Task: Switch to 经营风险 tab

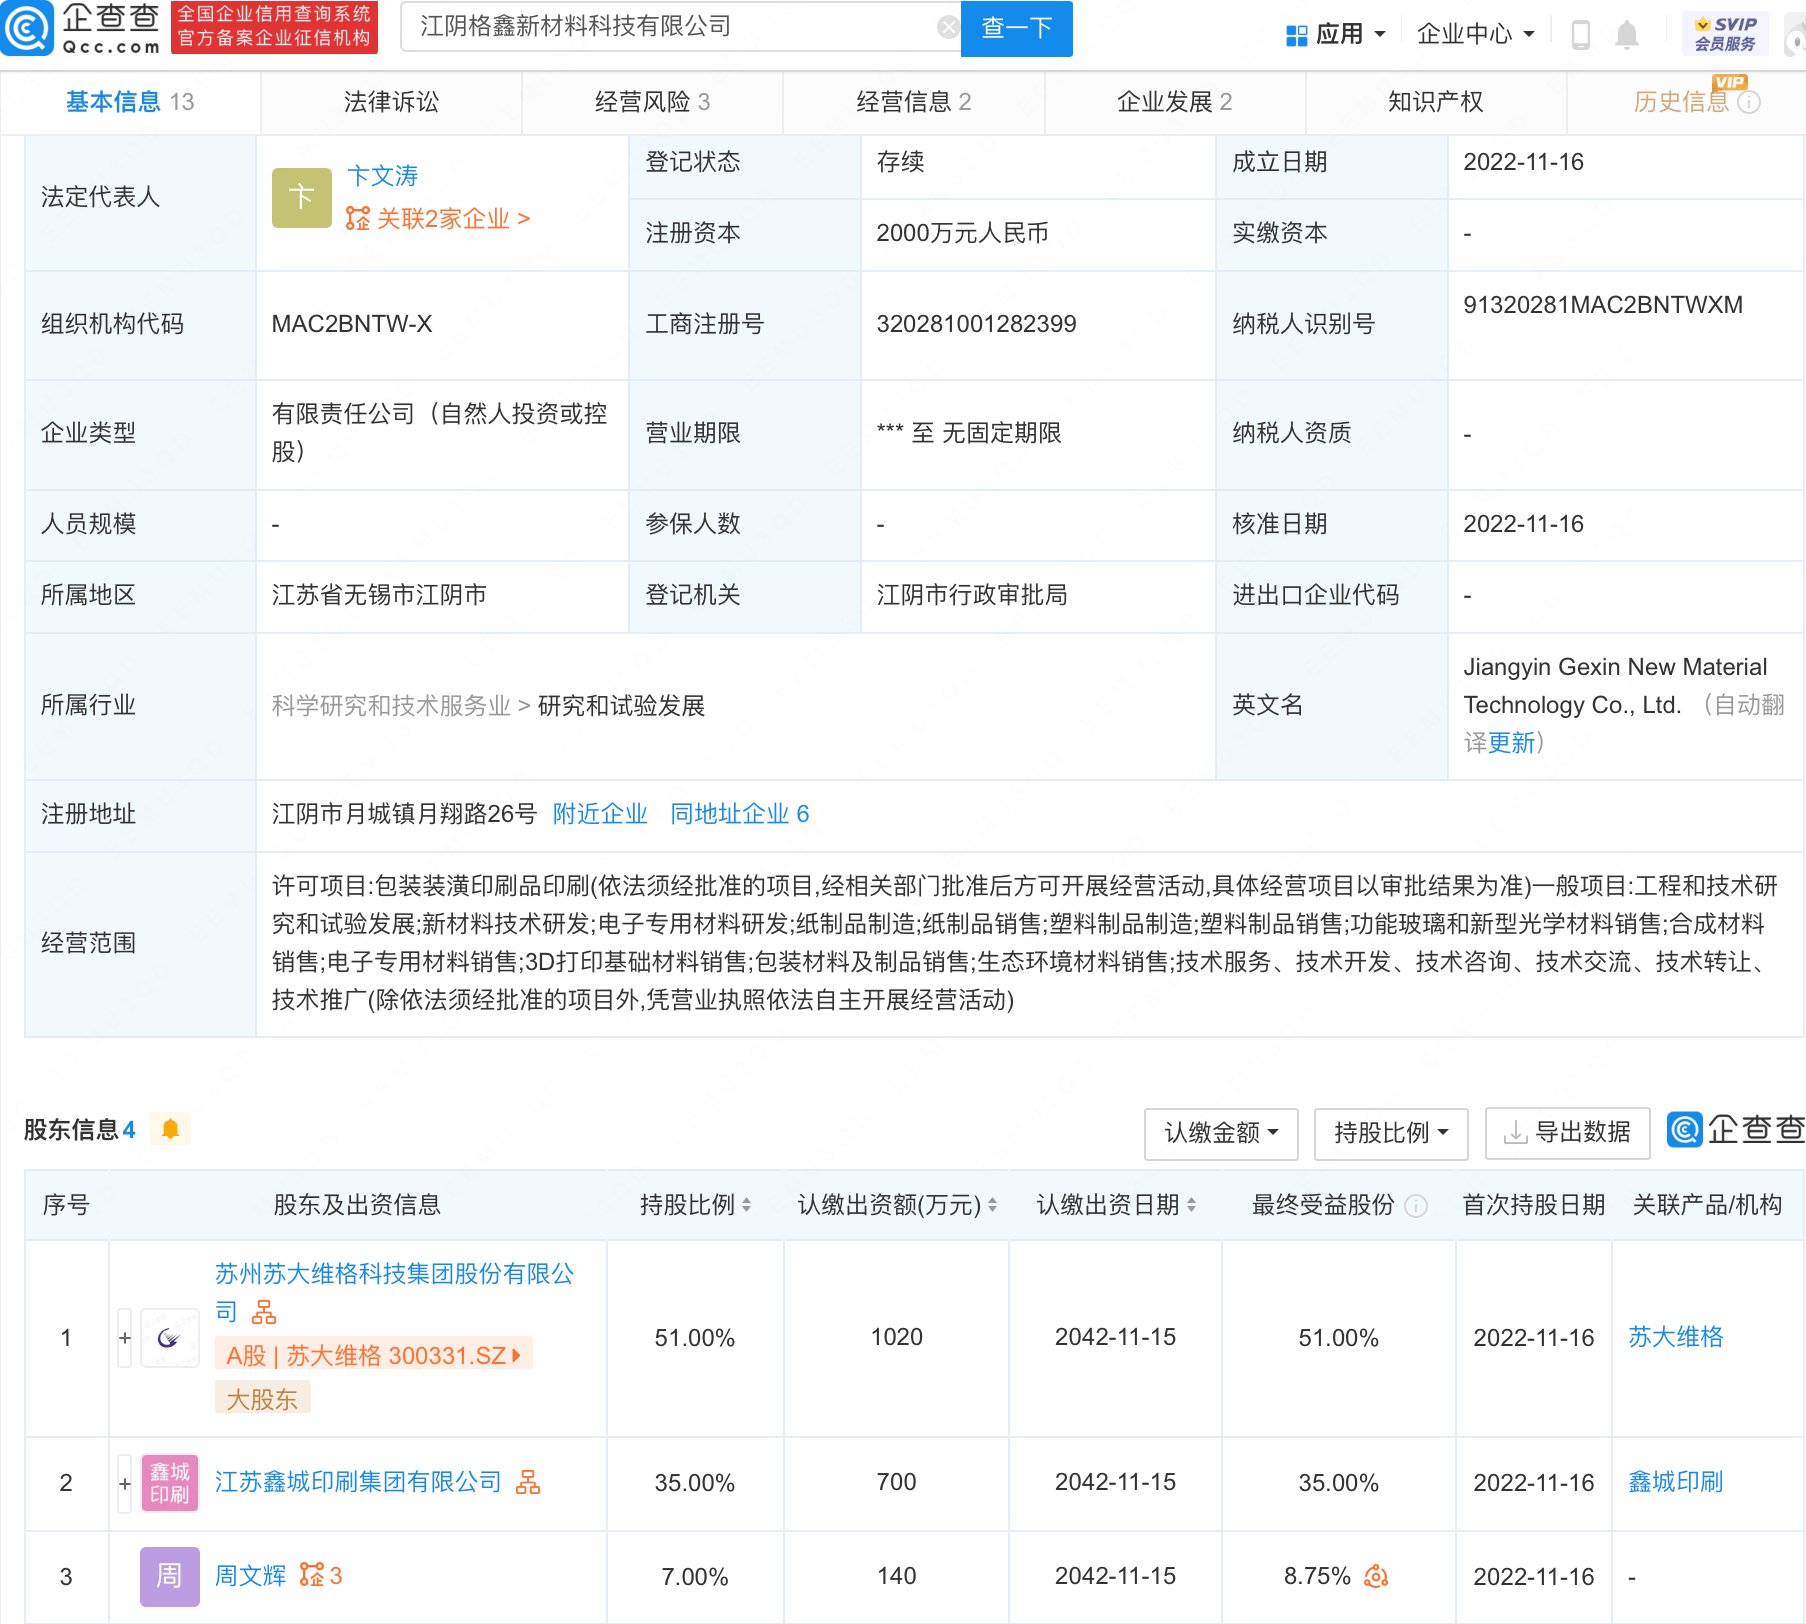Action: [652, 102]
